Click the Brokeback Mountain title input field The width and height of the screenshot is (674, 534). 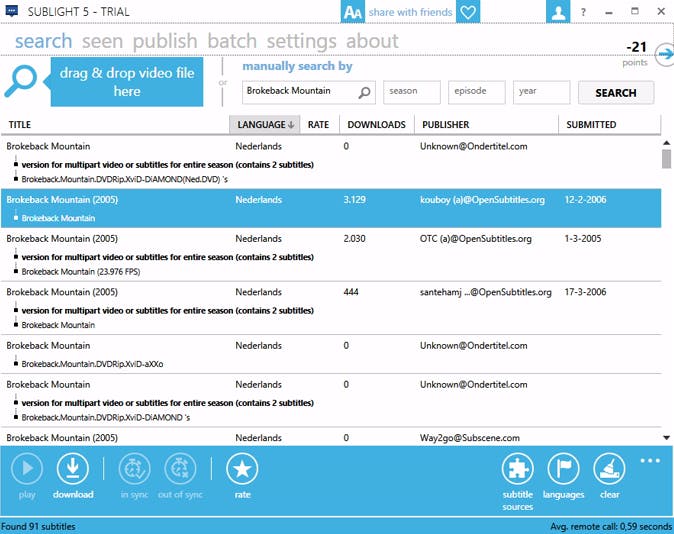[309, 92]
